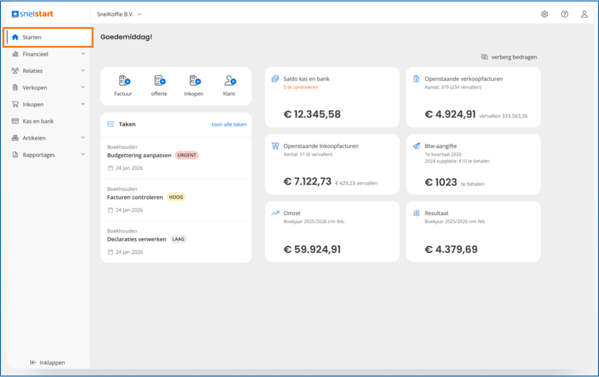Image resolution: width=599 pixels, height=377 pixels.
Task: Click the Taken list icon
Action: 110,124
